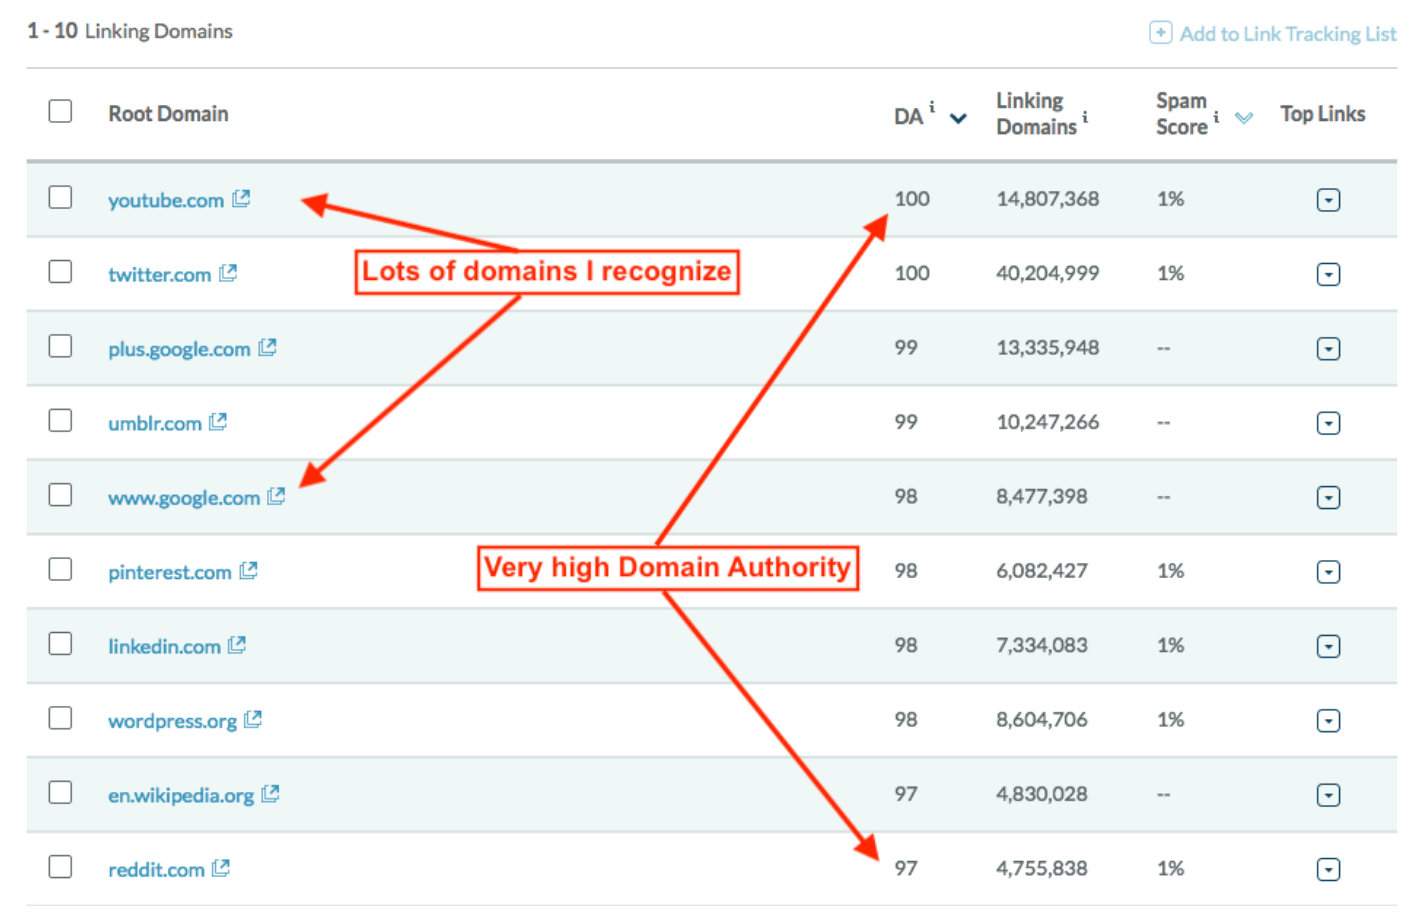Expand Top Links for plus.google.com
This screenshot has height=916, width=1410.
pyautogui.click(x=1328, y=349)
